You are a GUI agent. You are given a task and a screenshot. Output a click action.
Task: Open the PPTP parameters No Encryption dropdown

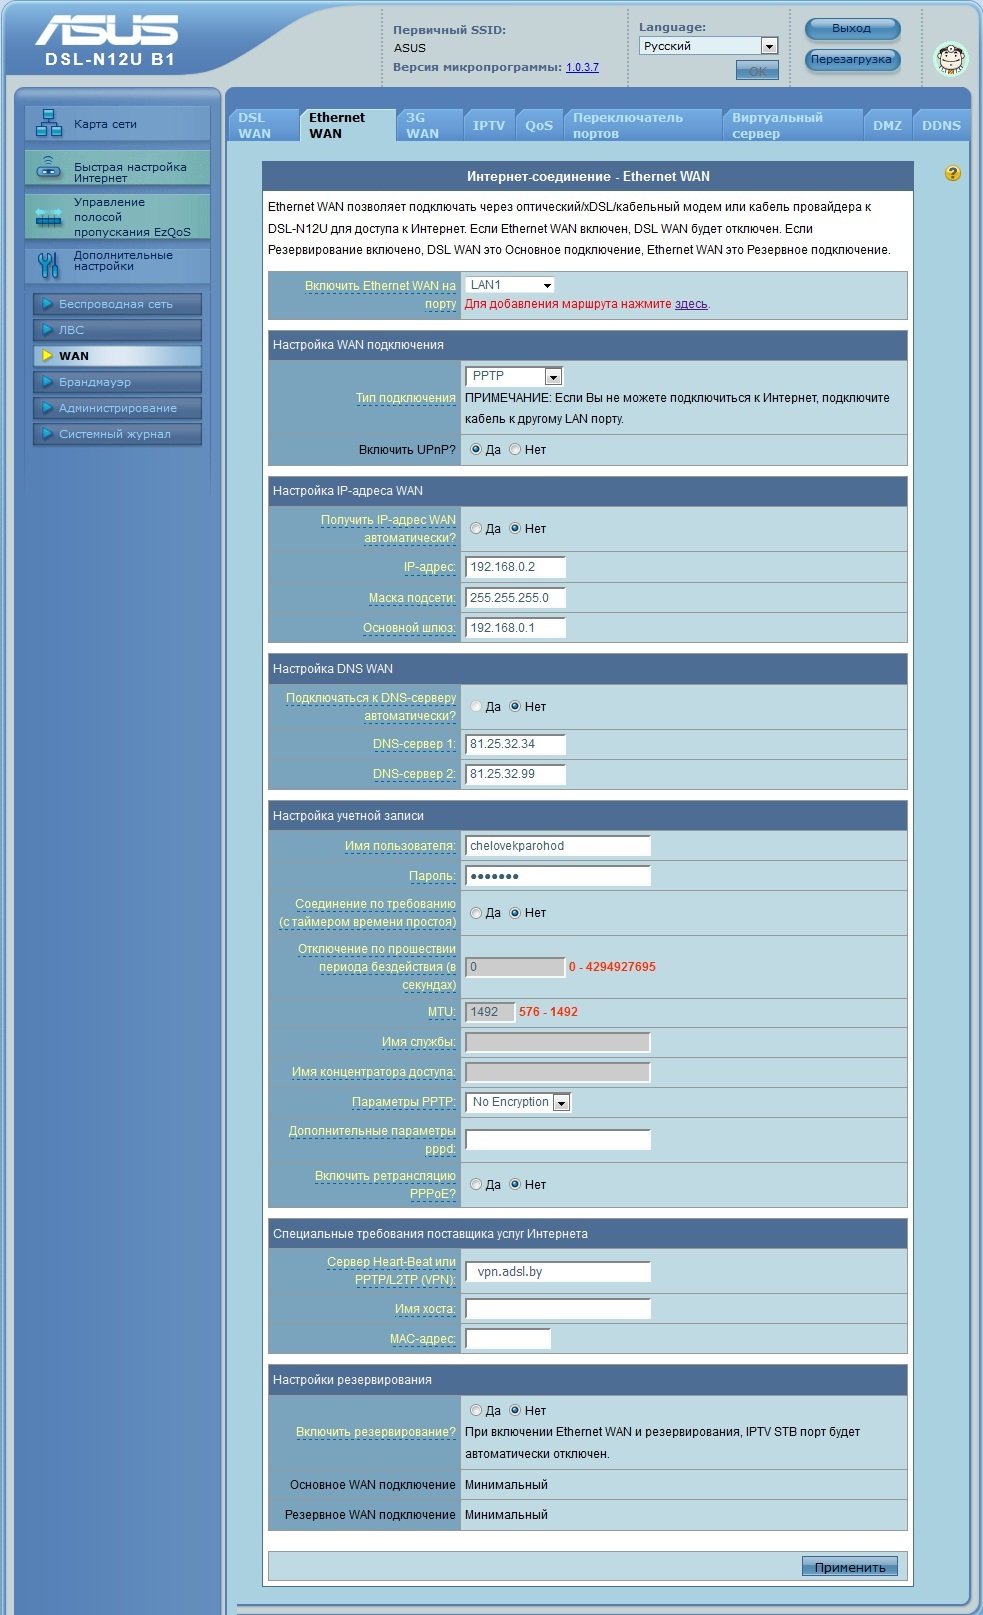(x=561, y=1103)
